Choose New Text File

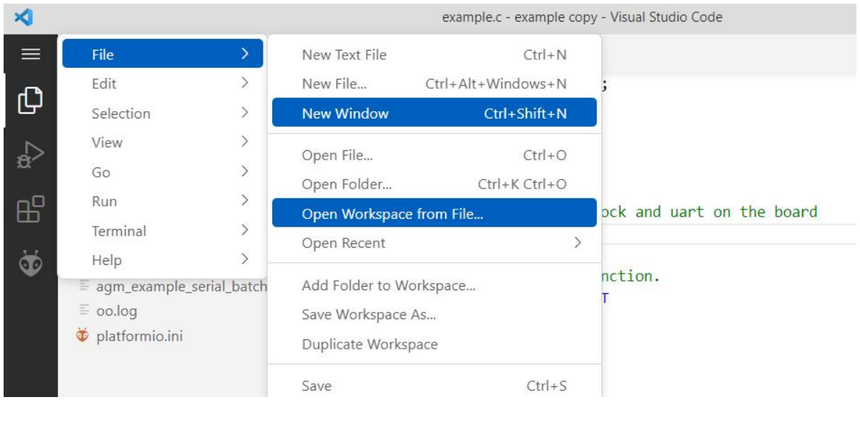[434, 54]
